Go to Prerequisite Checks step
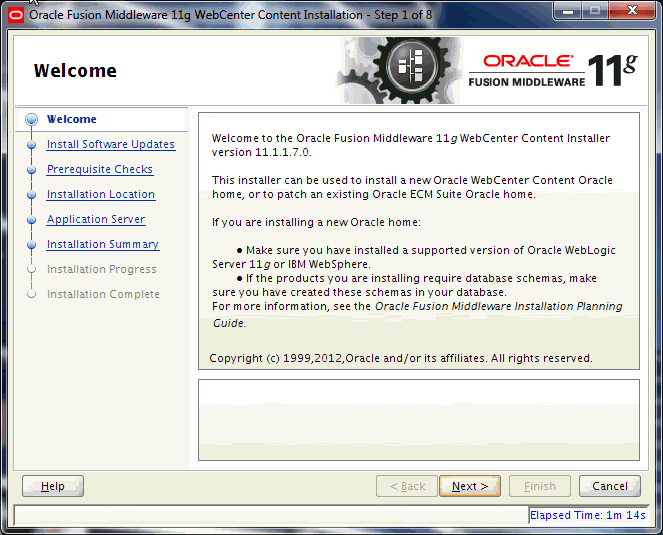The width and height of the screenshot is (663, 535). 100,169
